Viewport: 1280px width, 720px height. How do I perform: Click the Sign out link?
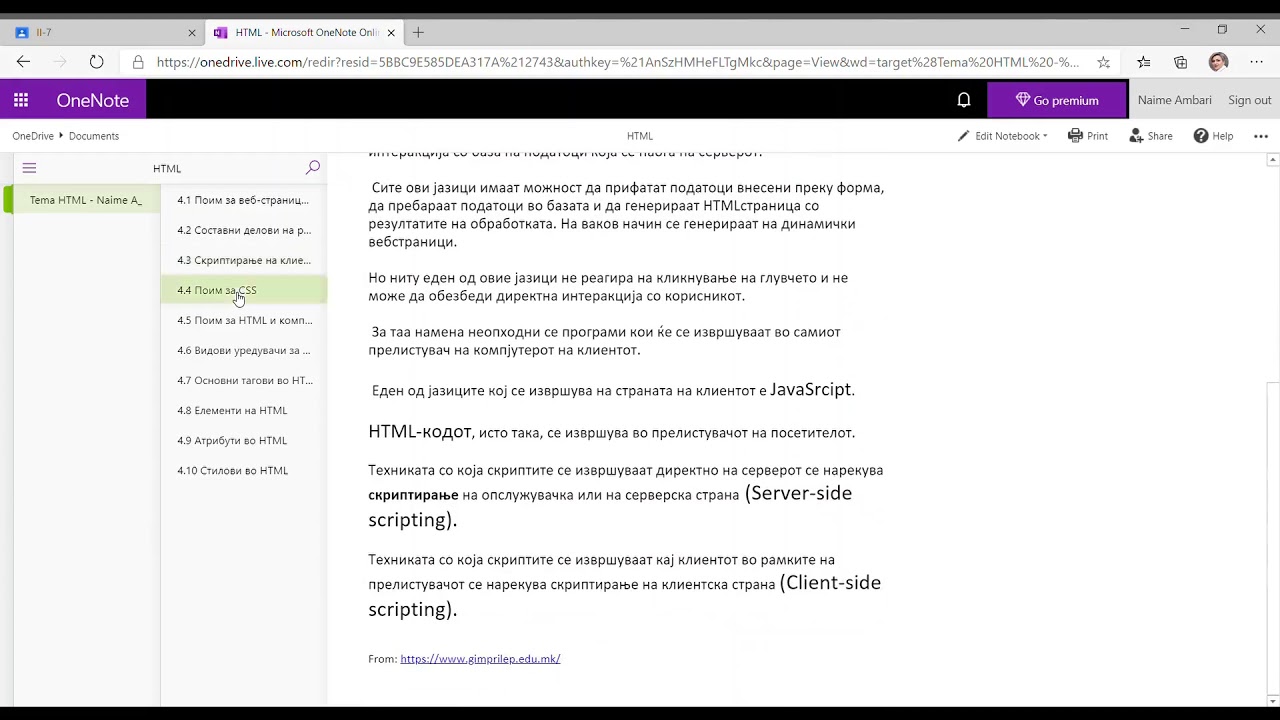(1249, 100)
